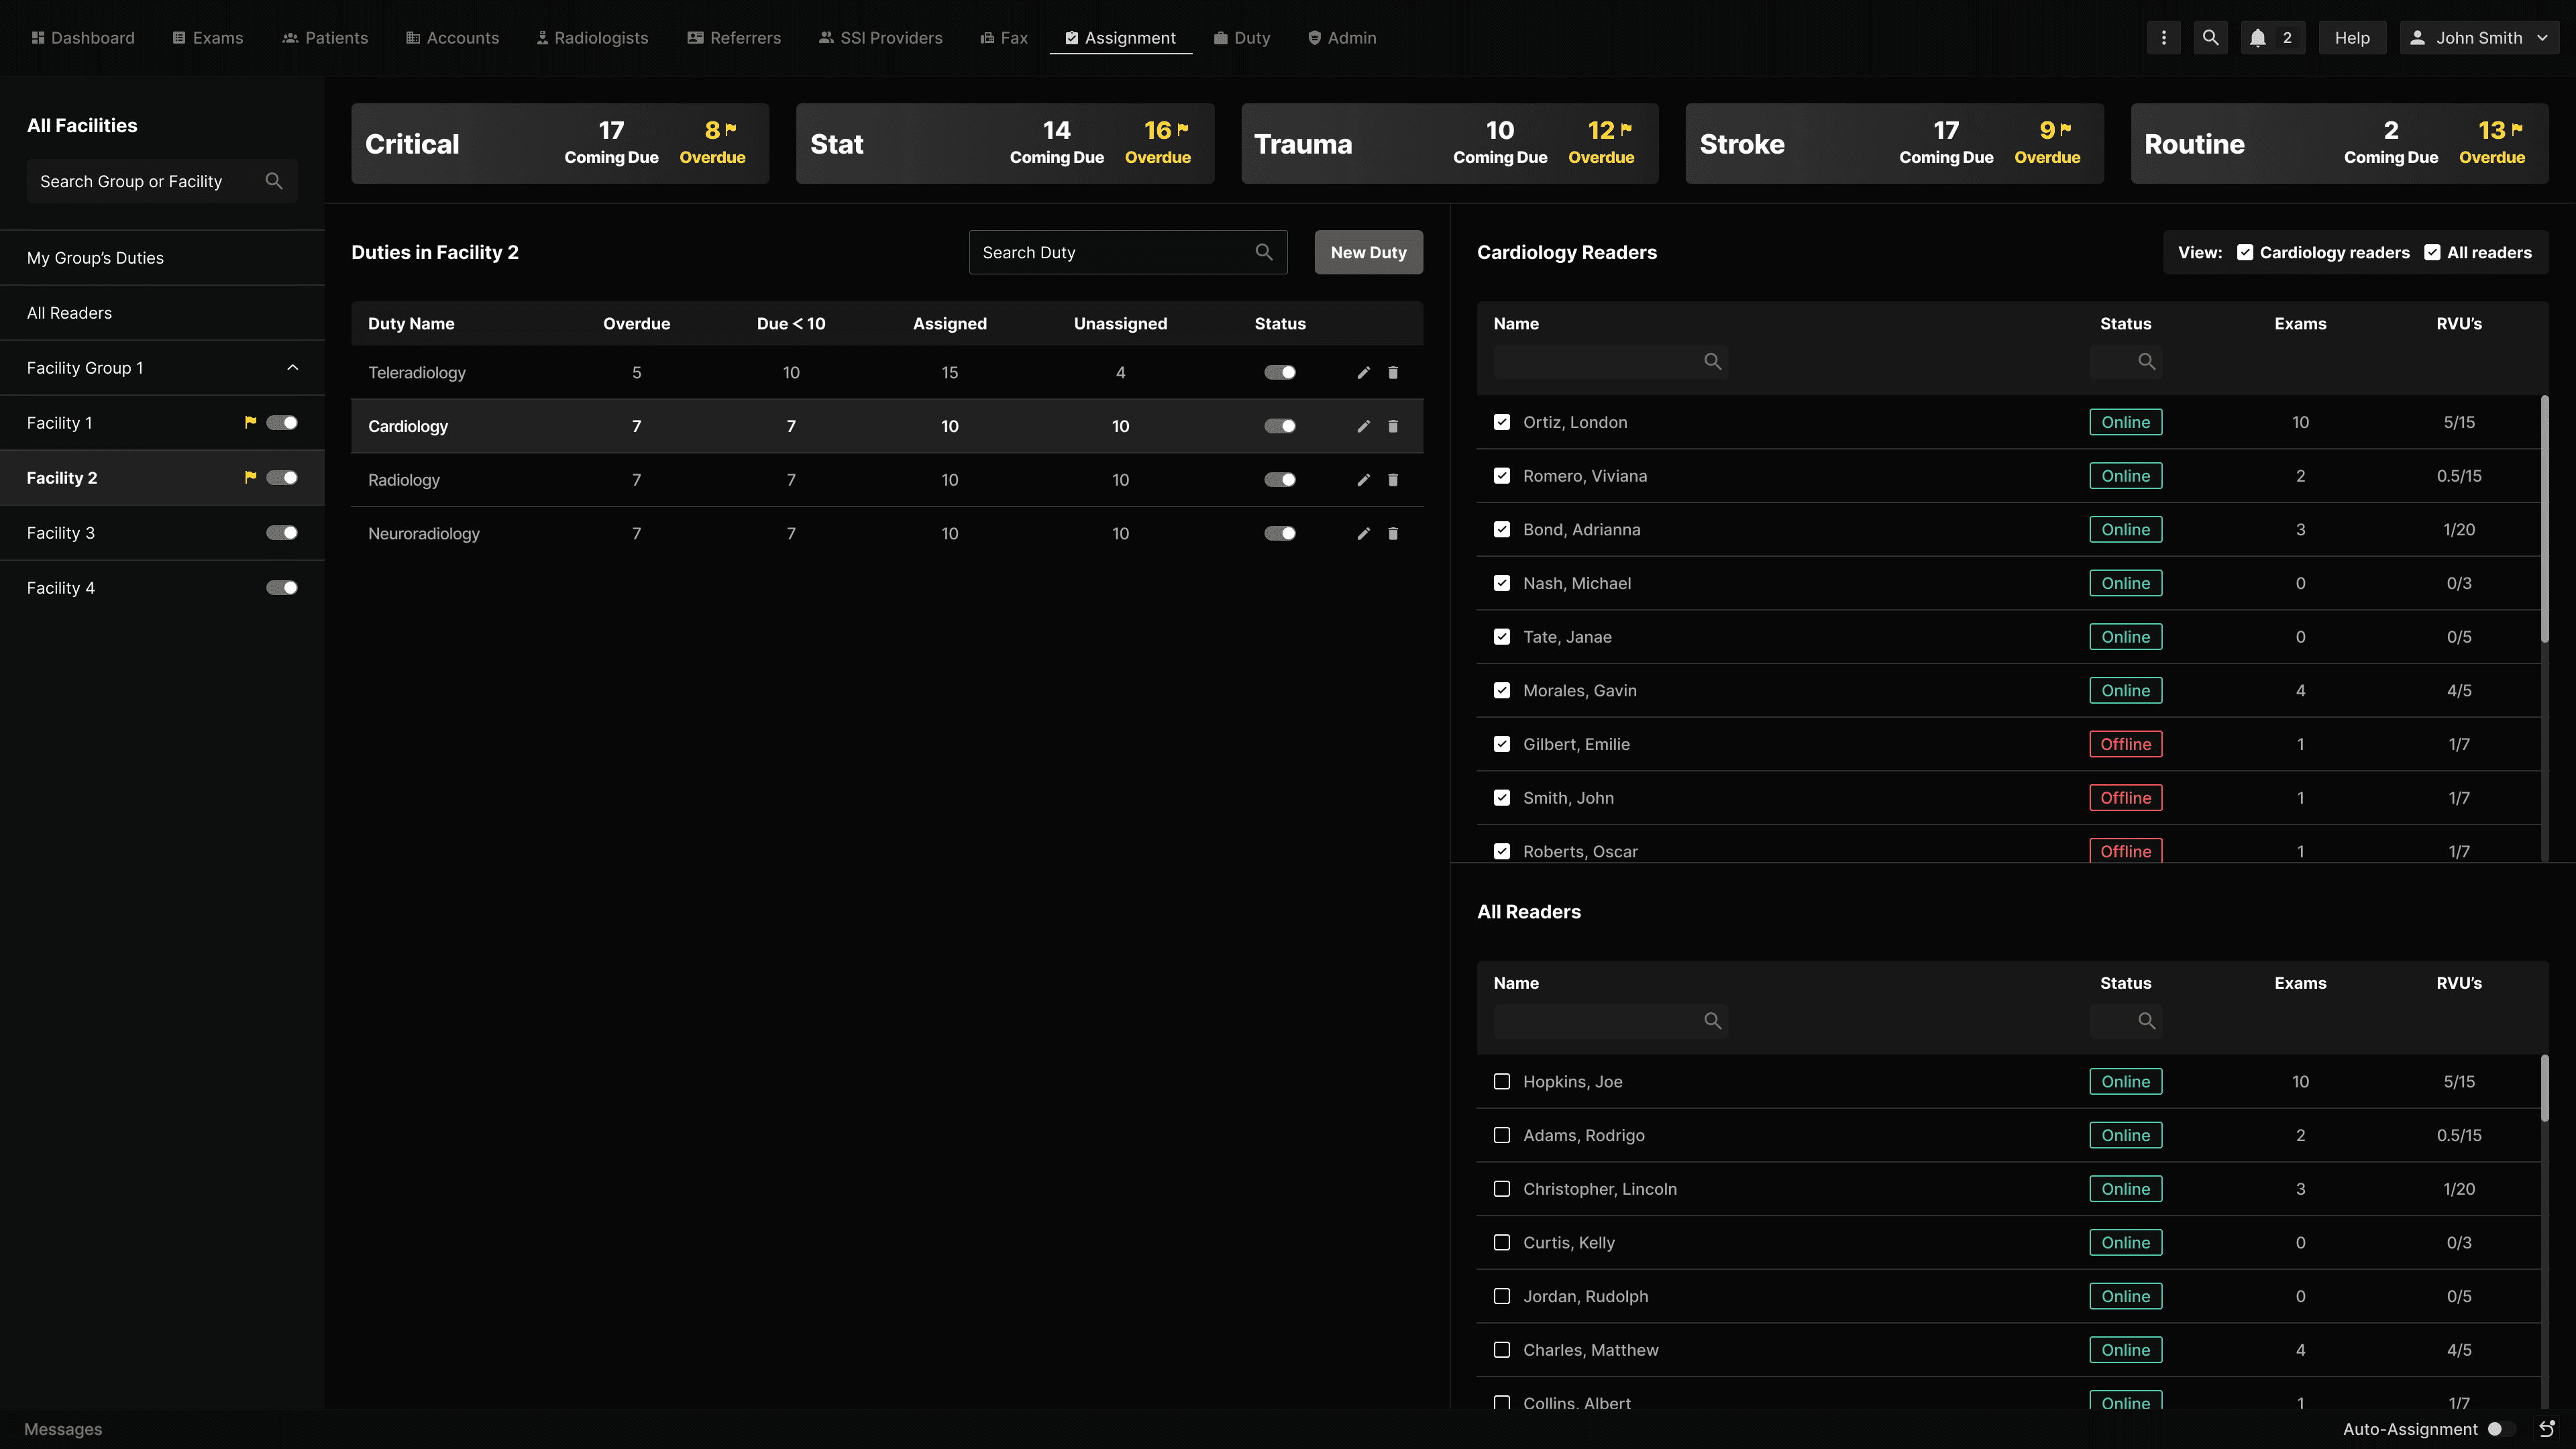Delete the Cardiology duty with trash icon

tap(1393, 427)
